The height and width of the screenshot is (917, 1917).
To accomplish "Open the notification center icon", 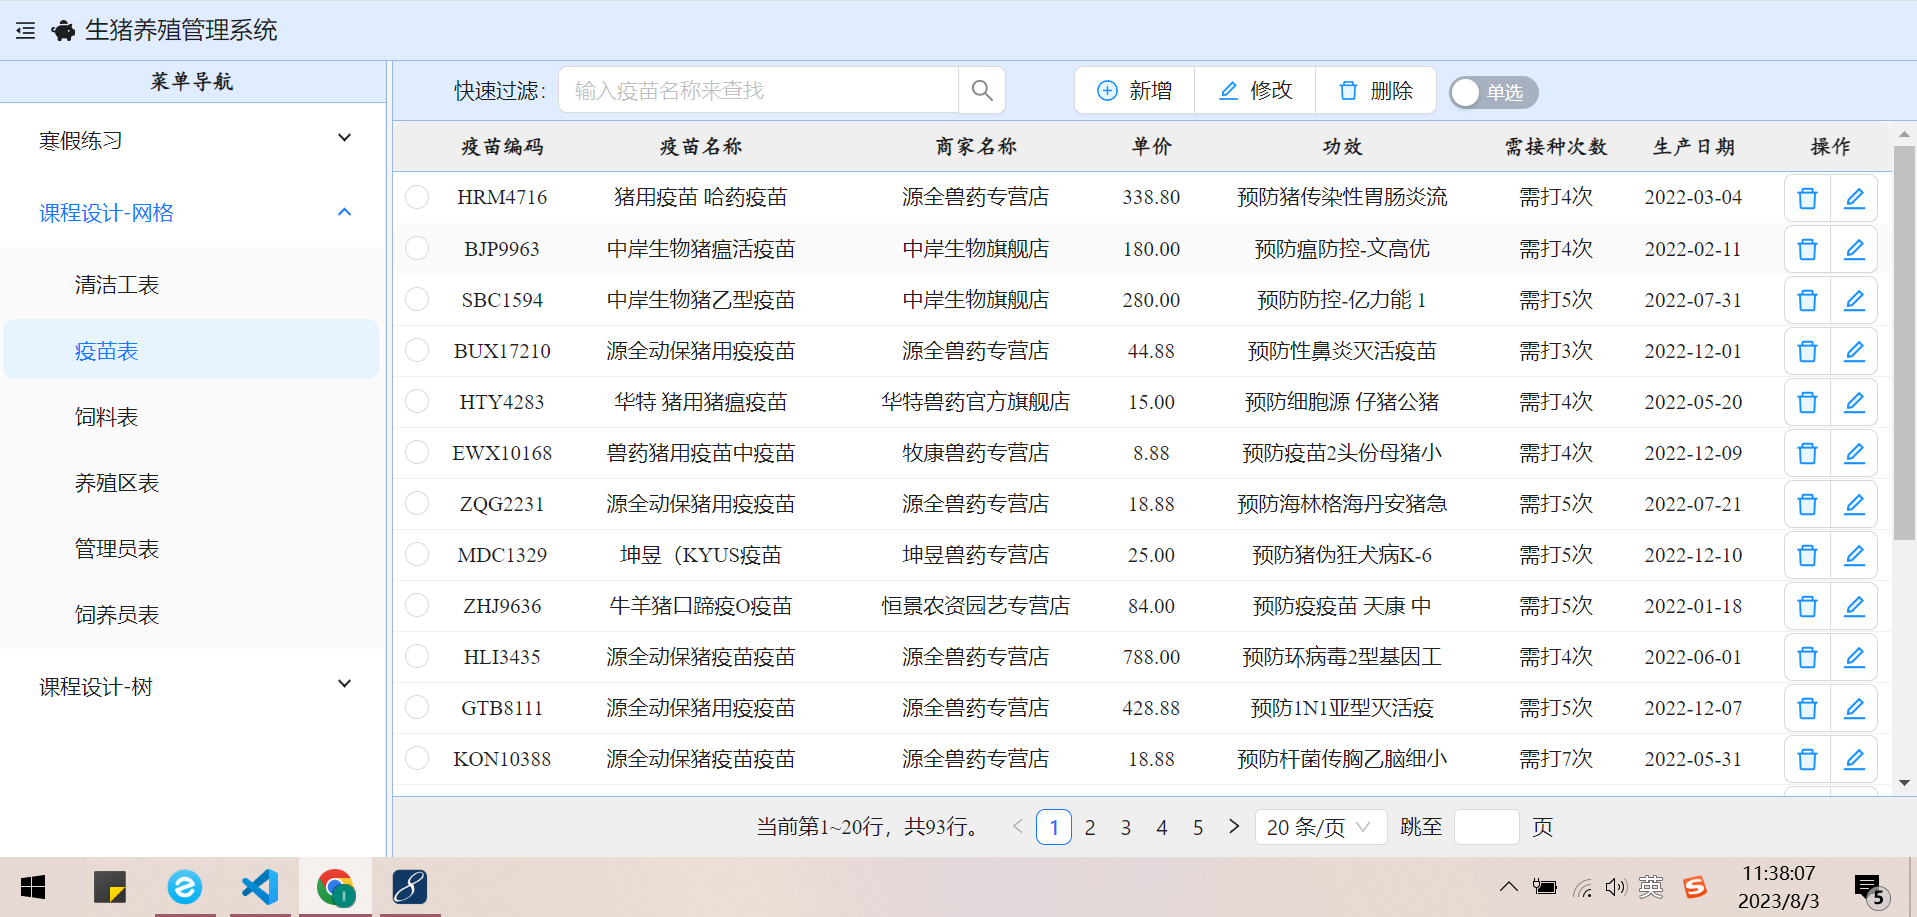I will (1868, 888).
